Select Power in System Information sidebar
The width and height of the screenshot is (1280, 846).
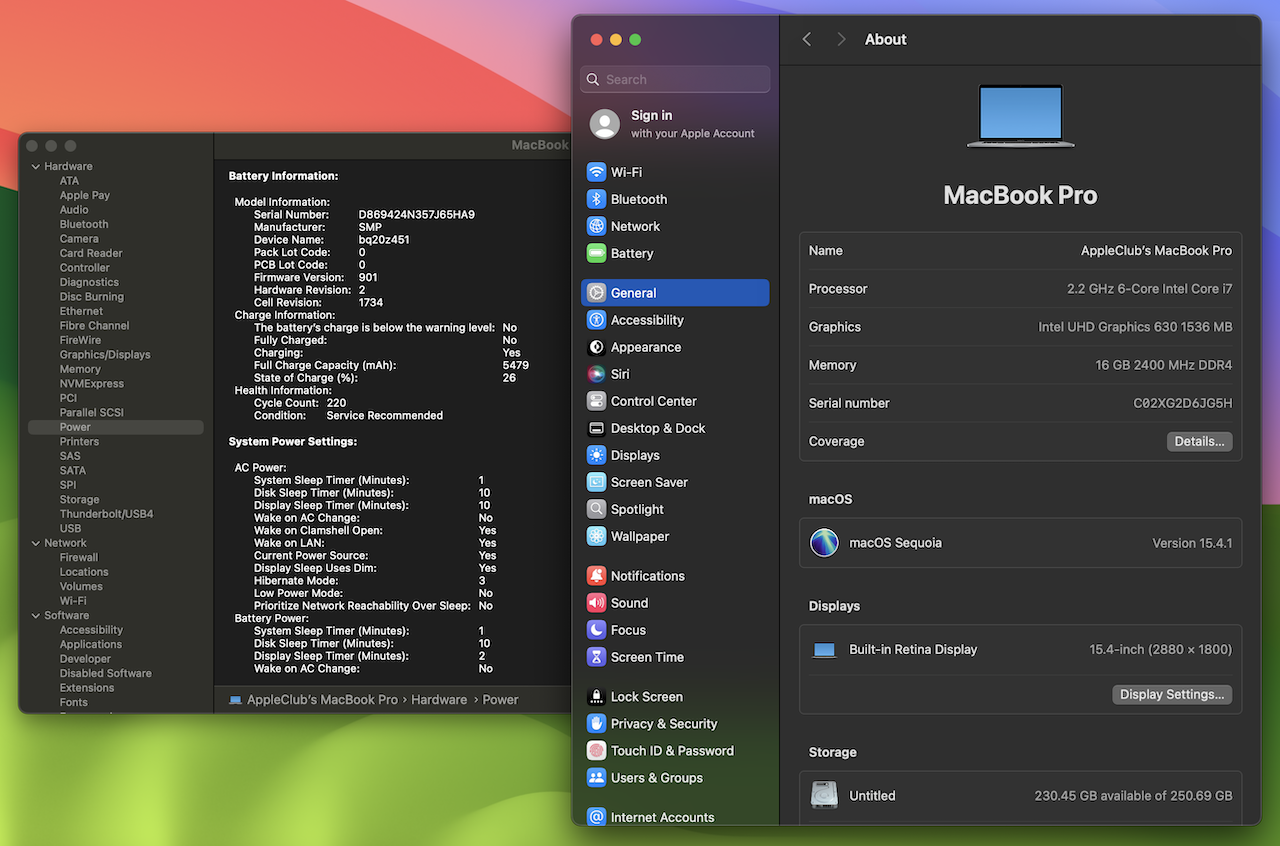tap(115, 427)
